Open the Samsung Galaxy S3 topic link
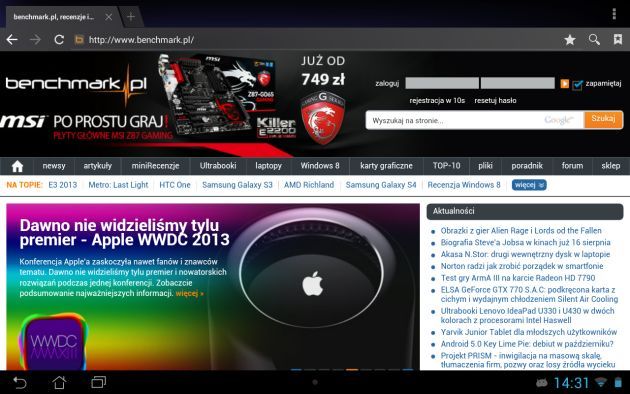 237,185
